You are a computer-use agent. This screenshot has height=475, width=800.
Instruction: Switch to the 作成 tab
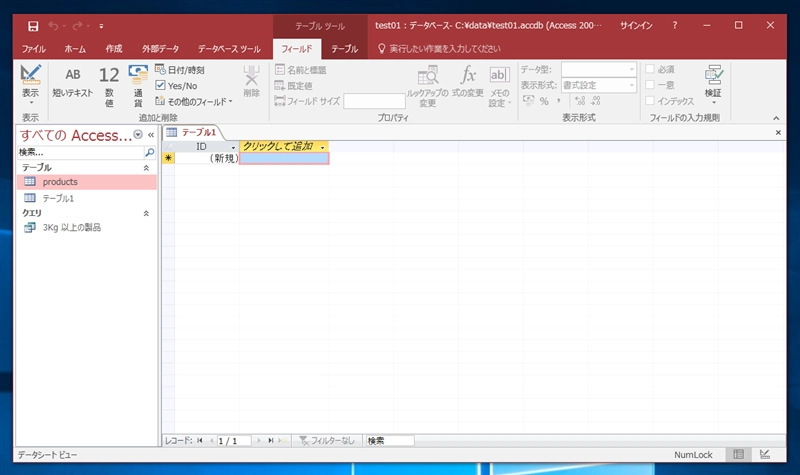pyautogui.click(x=114, y=48)
